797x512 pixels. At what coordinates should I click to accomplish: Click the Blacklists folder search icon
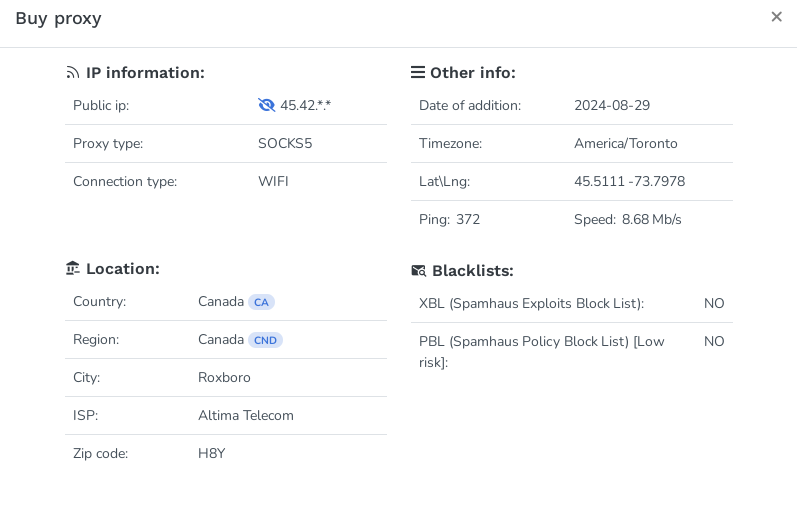click(419, 271)
